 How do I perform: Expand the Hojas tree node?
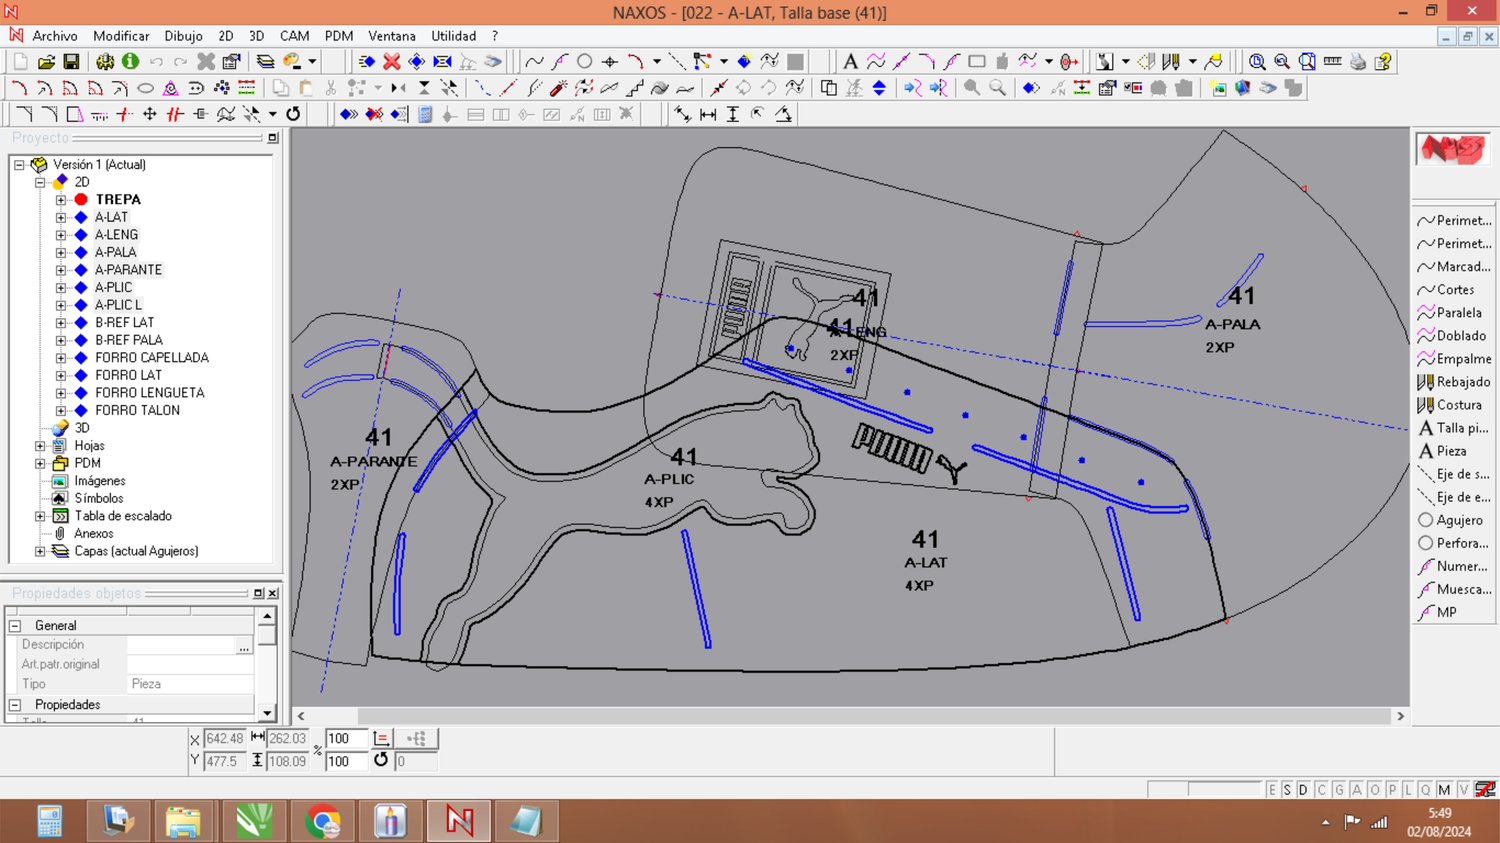tap(40, 446)
